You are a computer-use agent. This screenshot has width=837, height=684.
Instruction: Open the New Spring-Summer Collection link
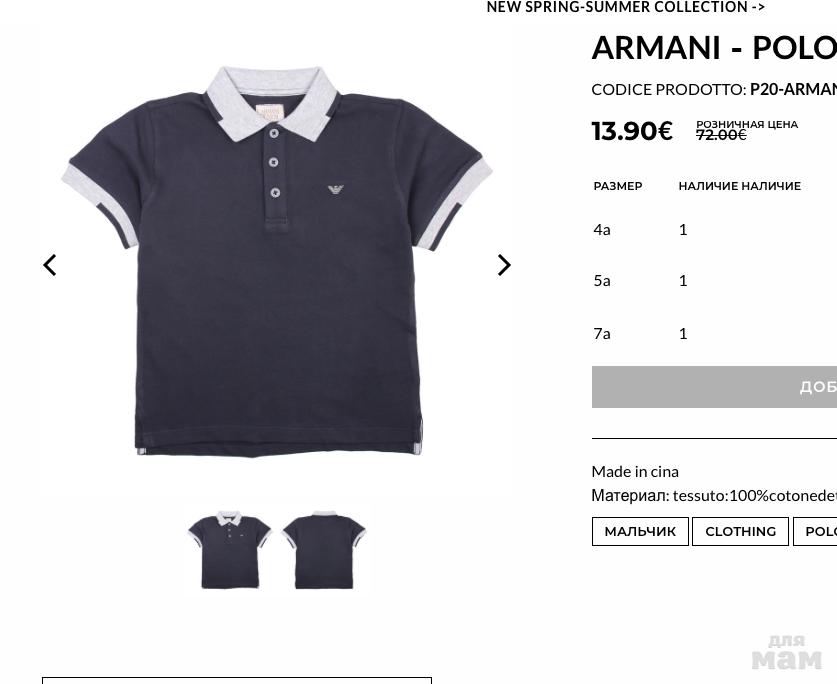point(626,7)
